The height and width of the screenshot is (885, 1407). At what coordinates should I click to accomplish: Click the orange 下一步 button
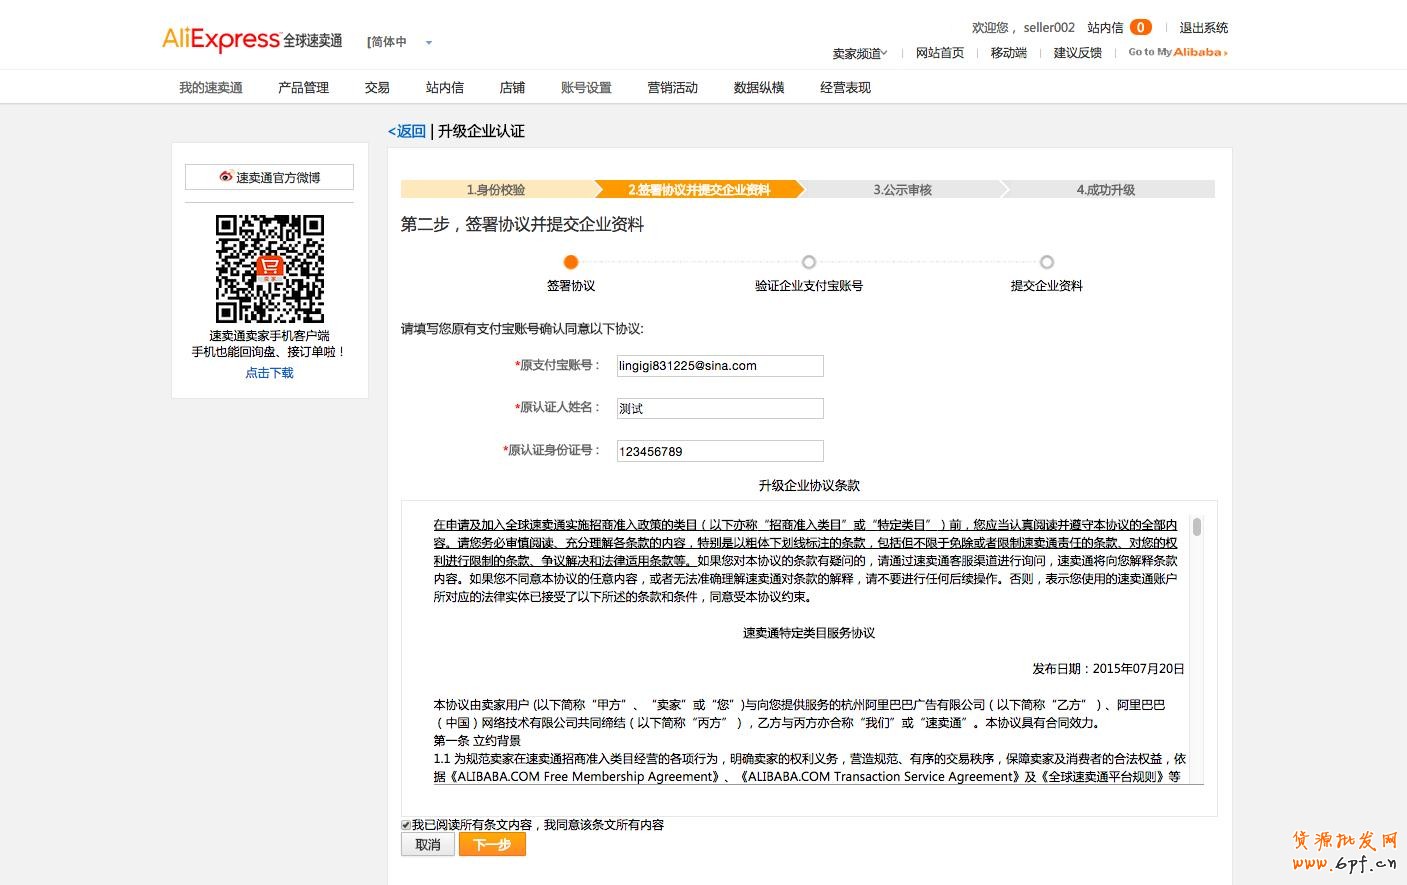[492, 845]
